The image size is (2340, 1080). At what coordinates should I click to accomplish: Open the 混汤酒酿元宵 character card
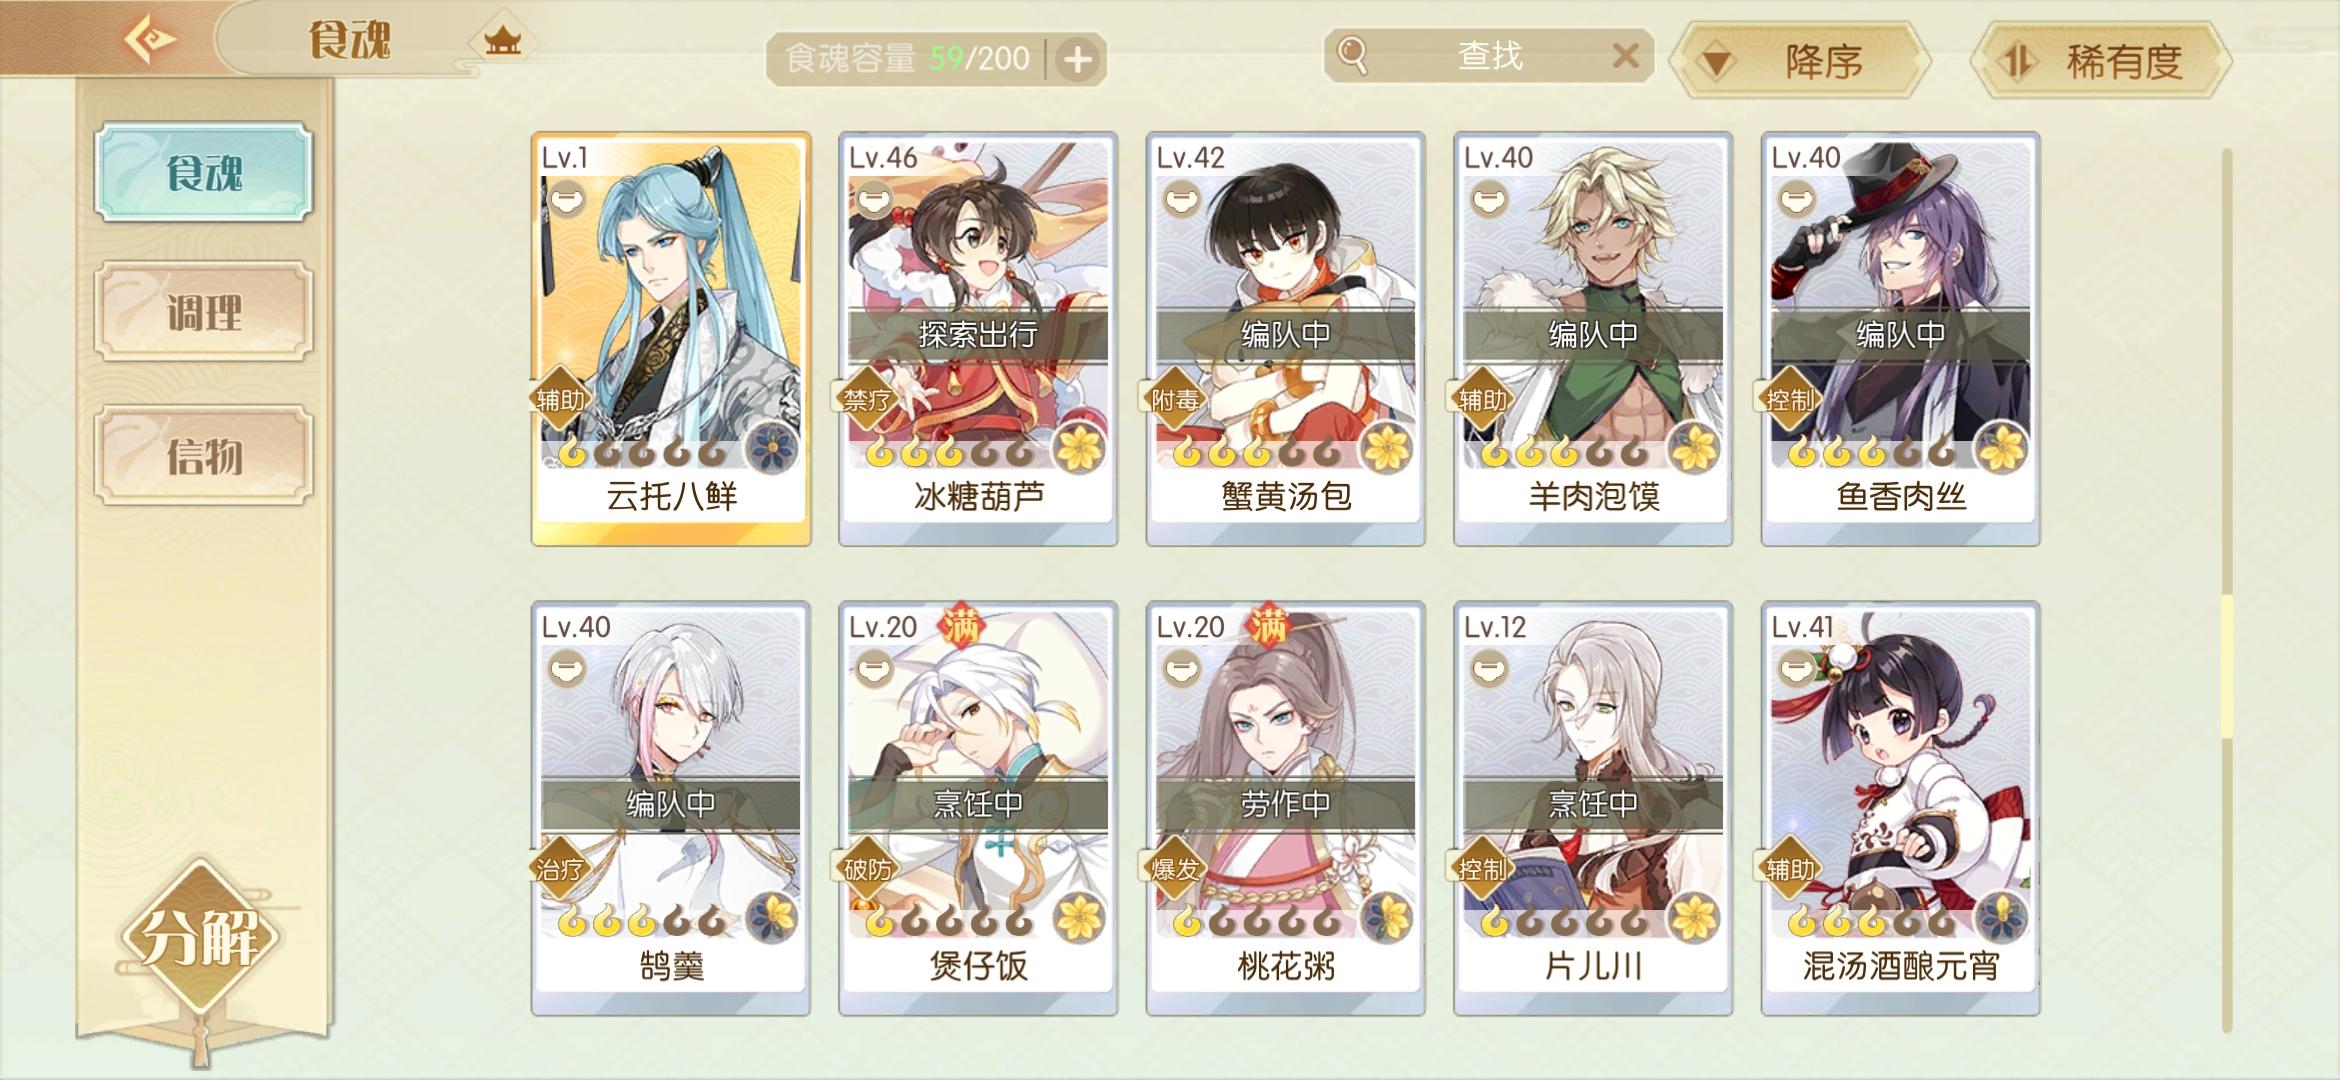coord(1900,808)
